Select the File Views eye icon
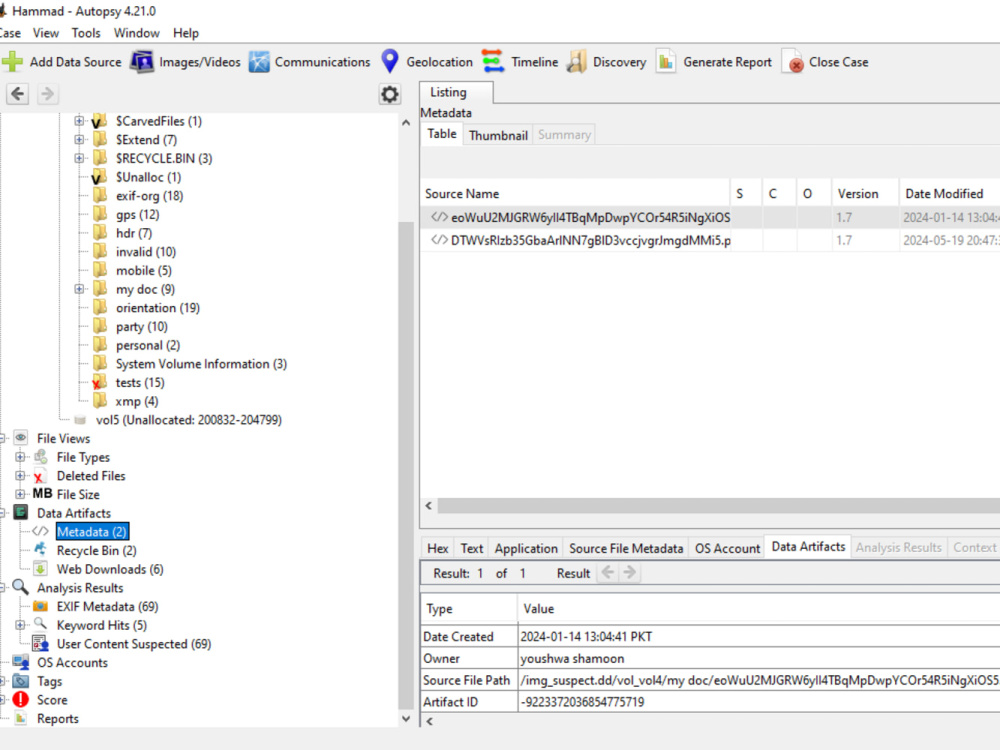1000x750 pixels. point(21,438)
